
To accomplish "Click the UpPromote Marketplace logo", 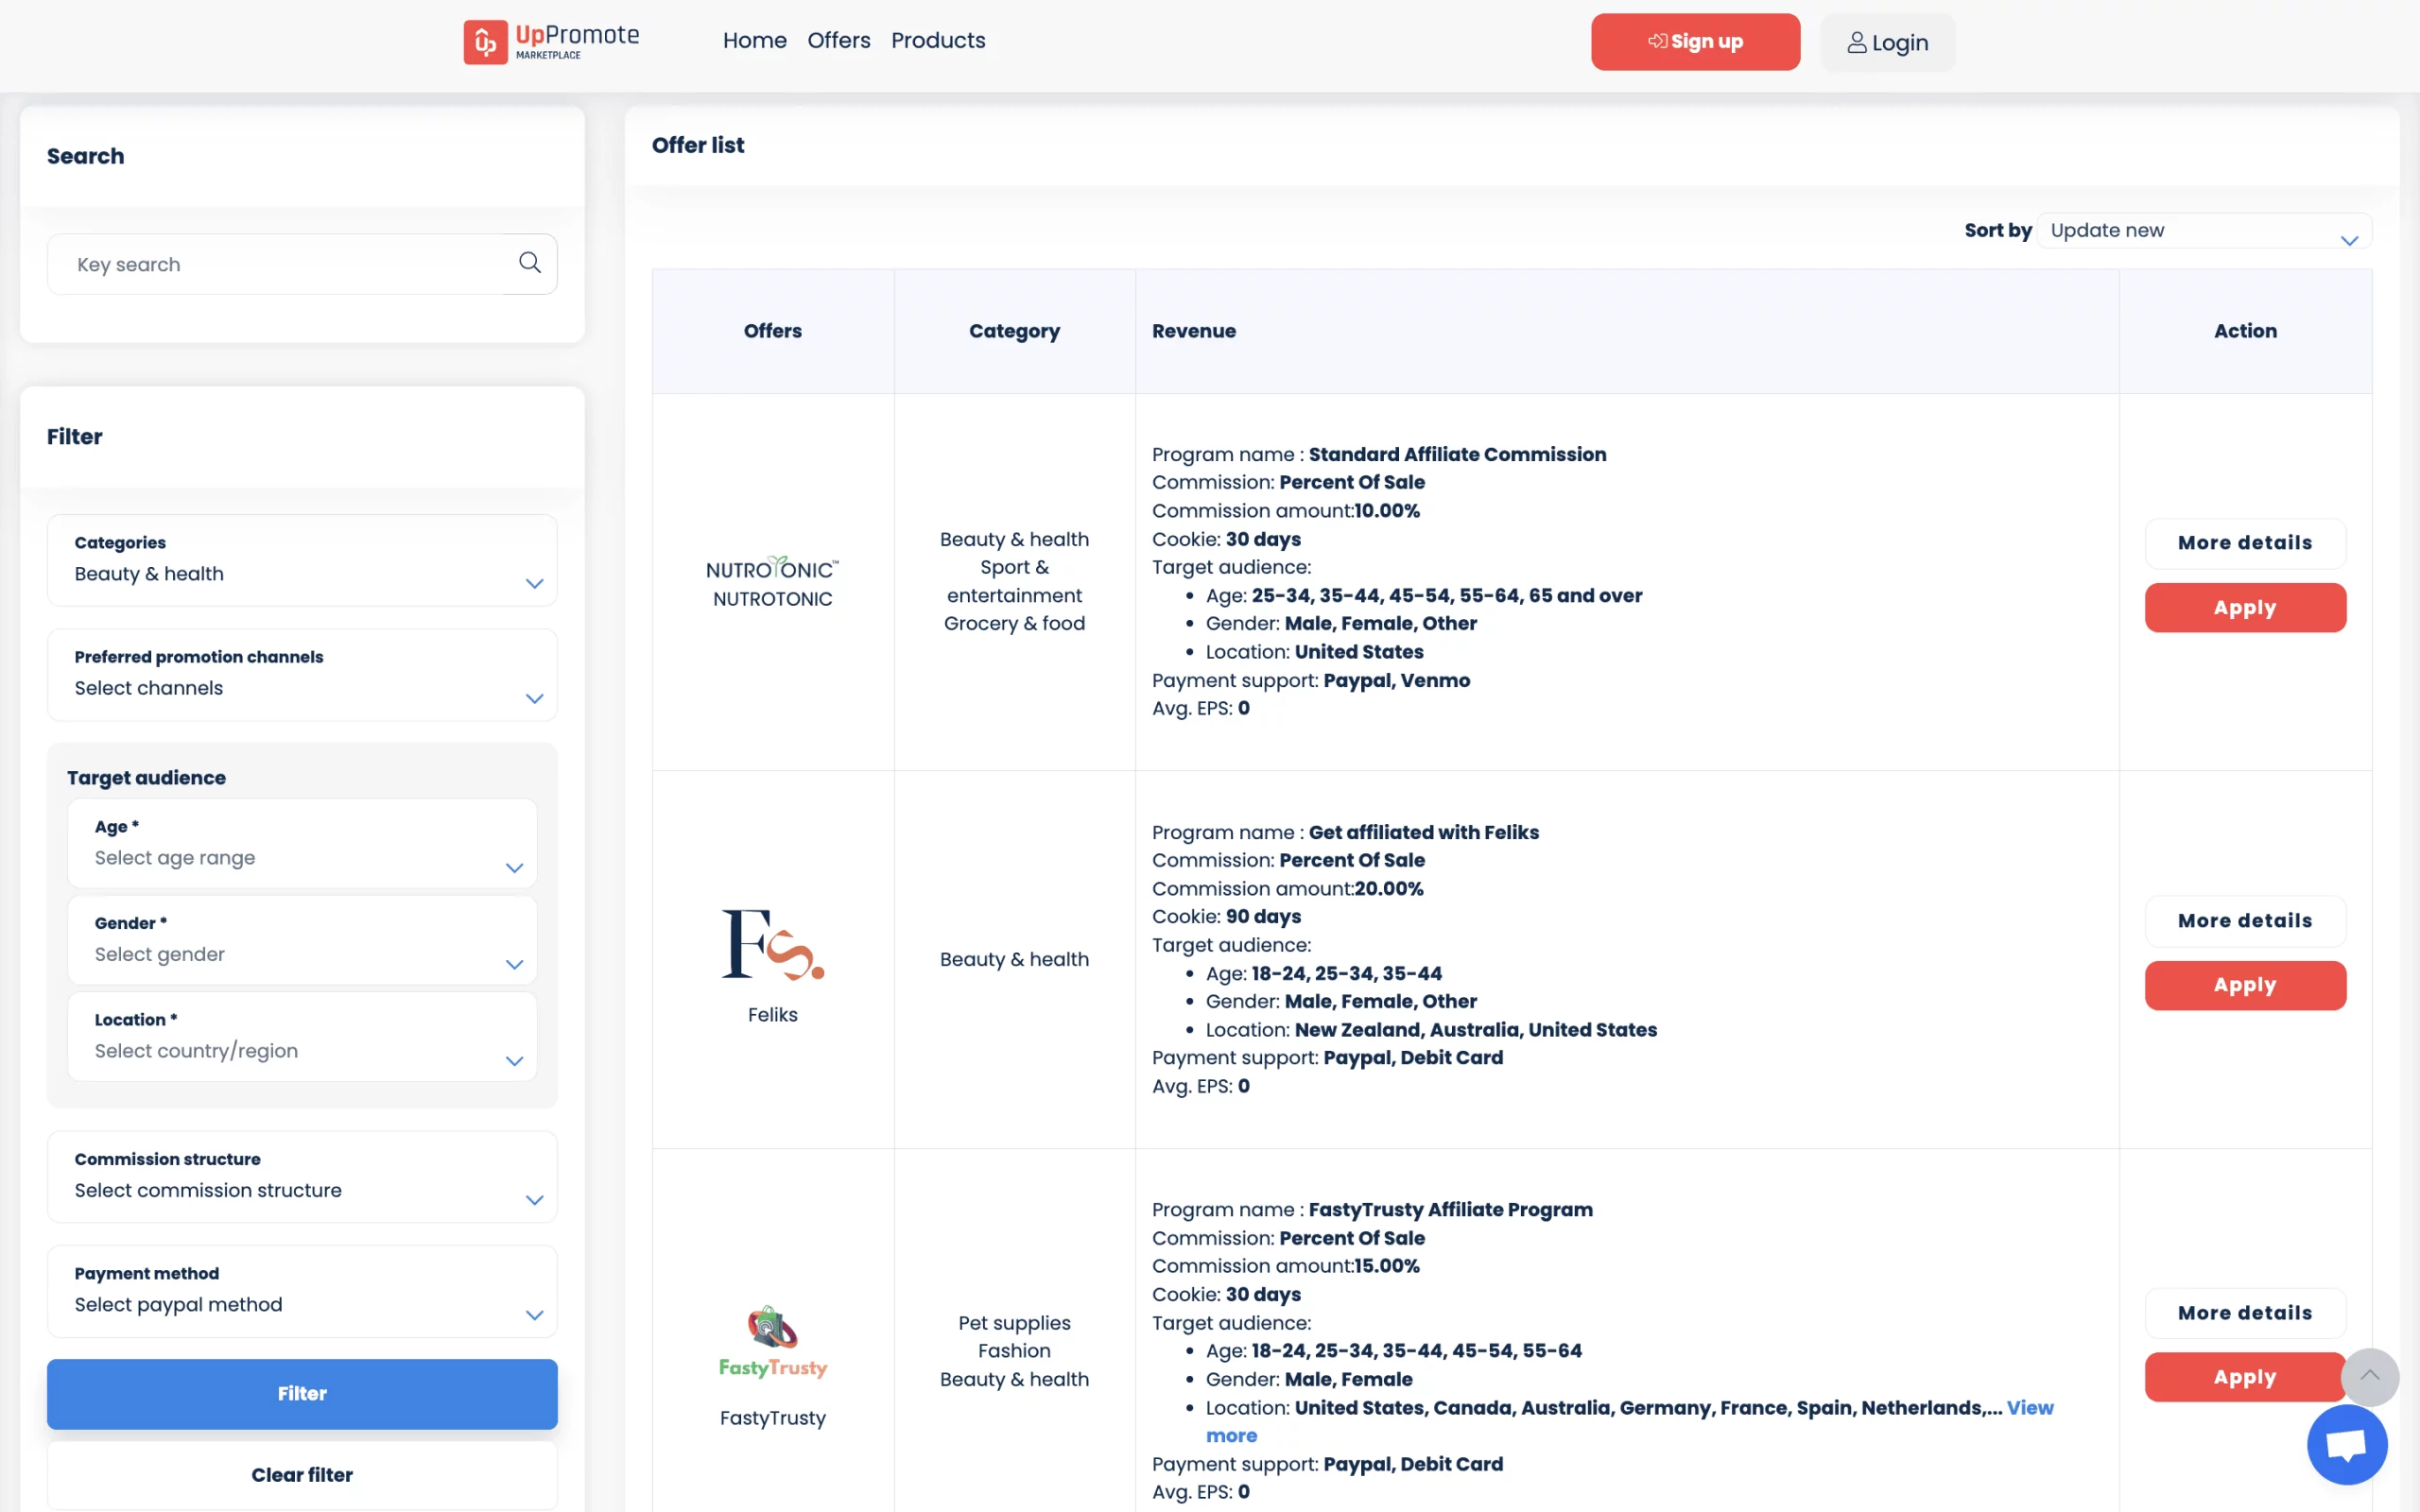I will (551, 42).
